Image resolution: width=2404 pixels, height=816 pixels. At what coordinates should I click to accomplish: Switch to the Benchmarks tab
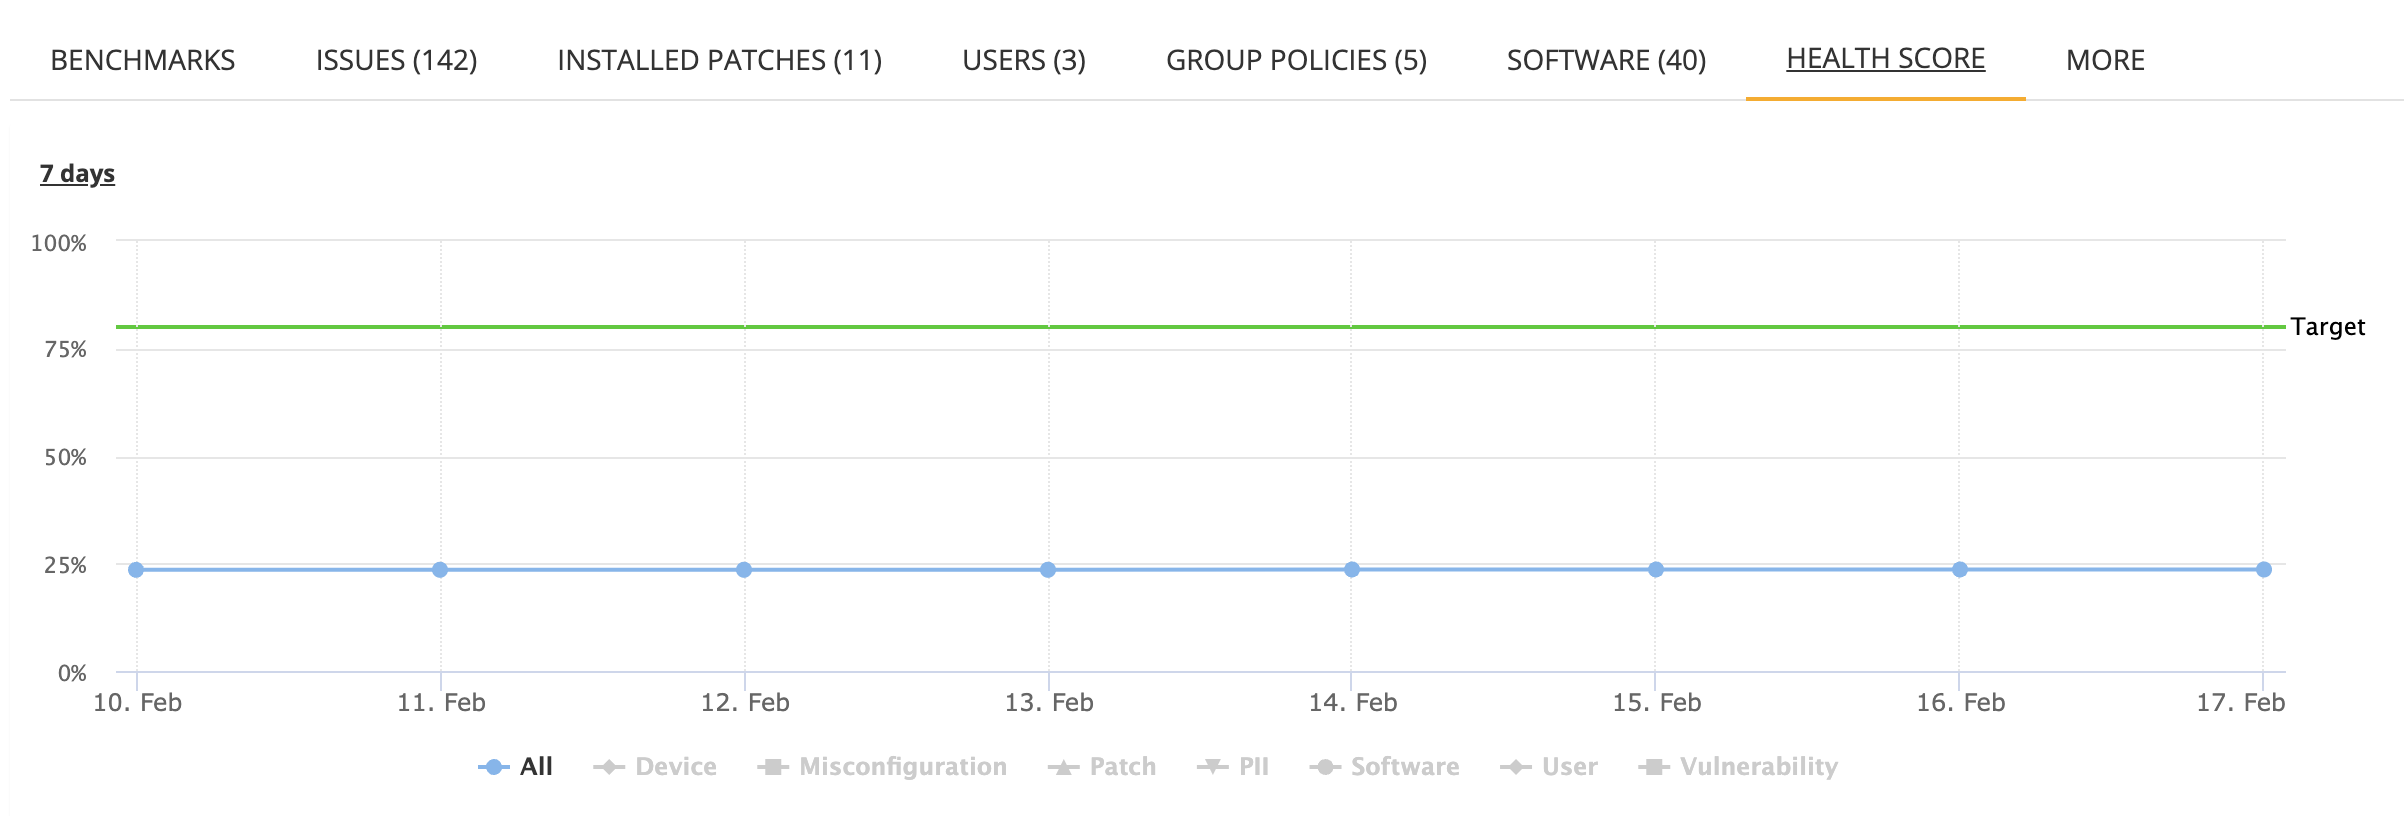143,61
